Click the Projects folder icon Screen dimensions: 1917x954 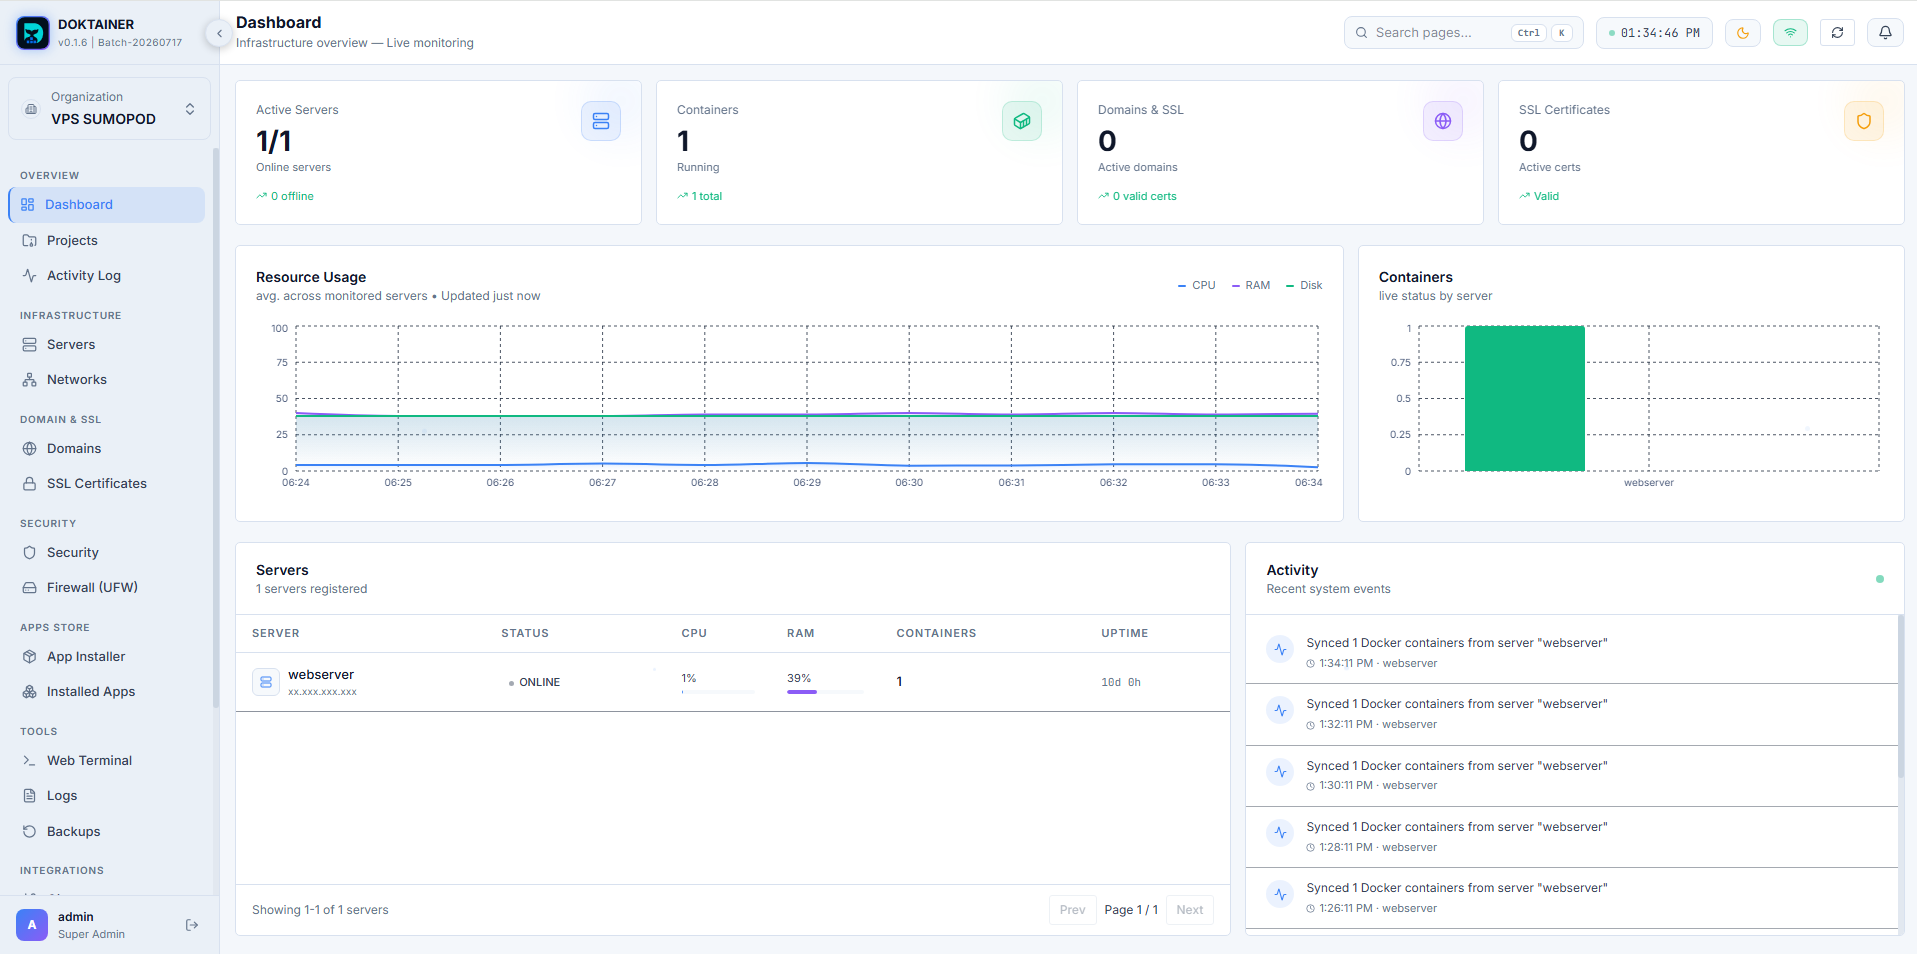click(30, 240)
